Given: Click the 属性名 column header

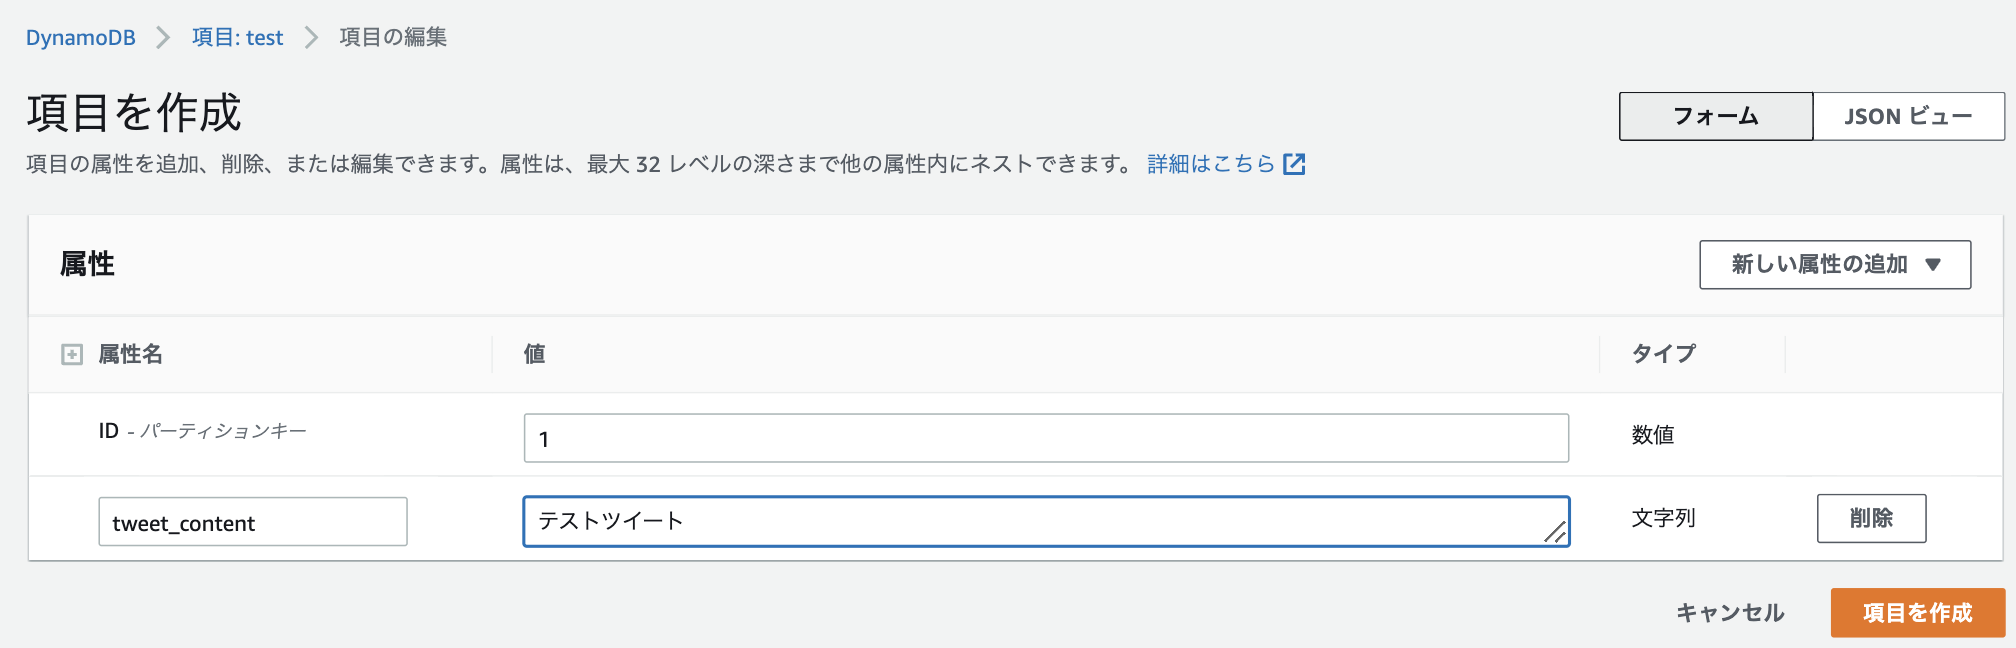Looking at the screenshot, I should pos(130,354).
